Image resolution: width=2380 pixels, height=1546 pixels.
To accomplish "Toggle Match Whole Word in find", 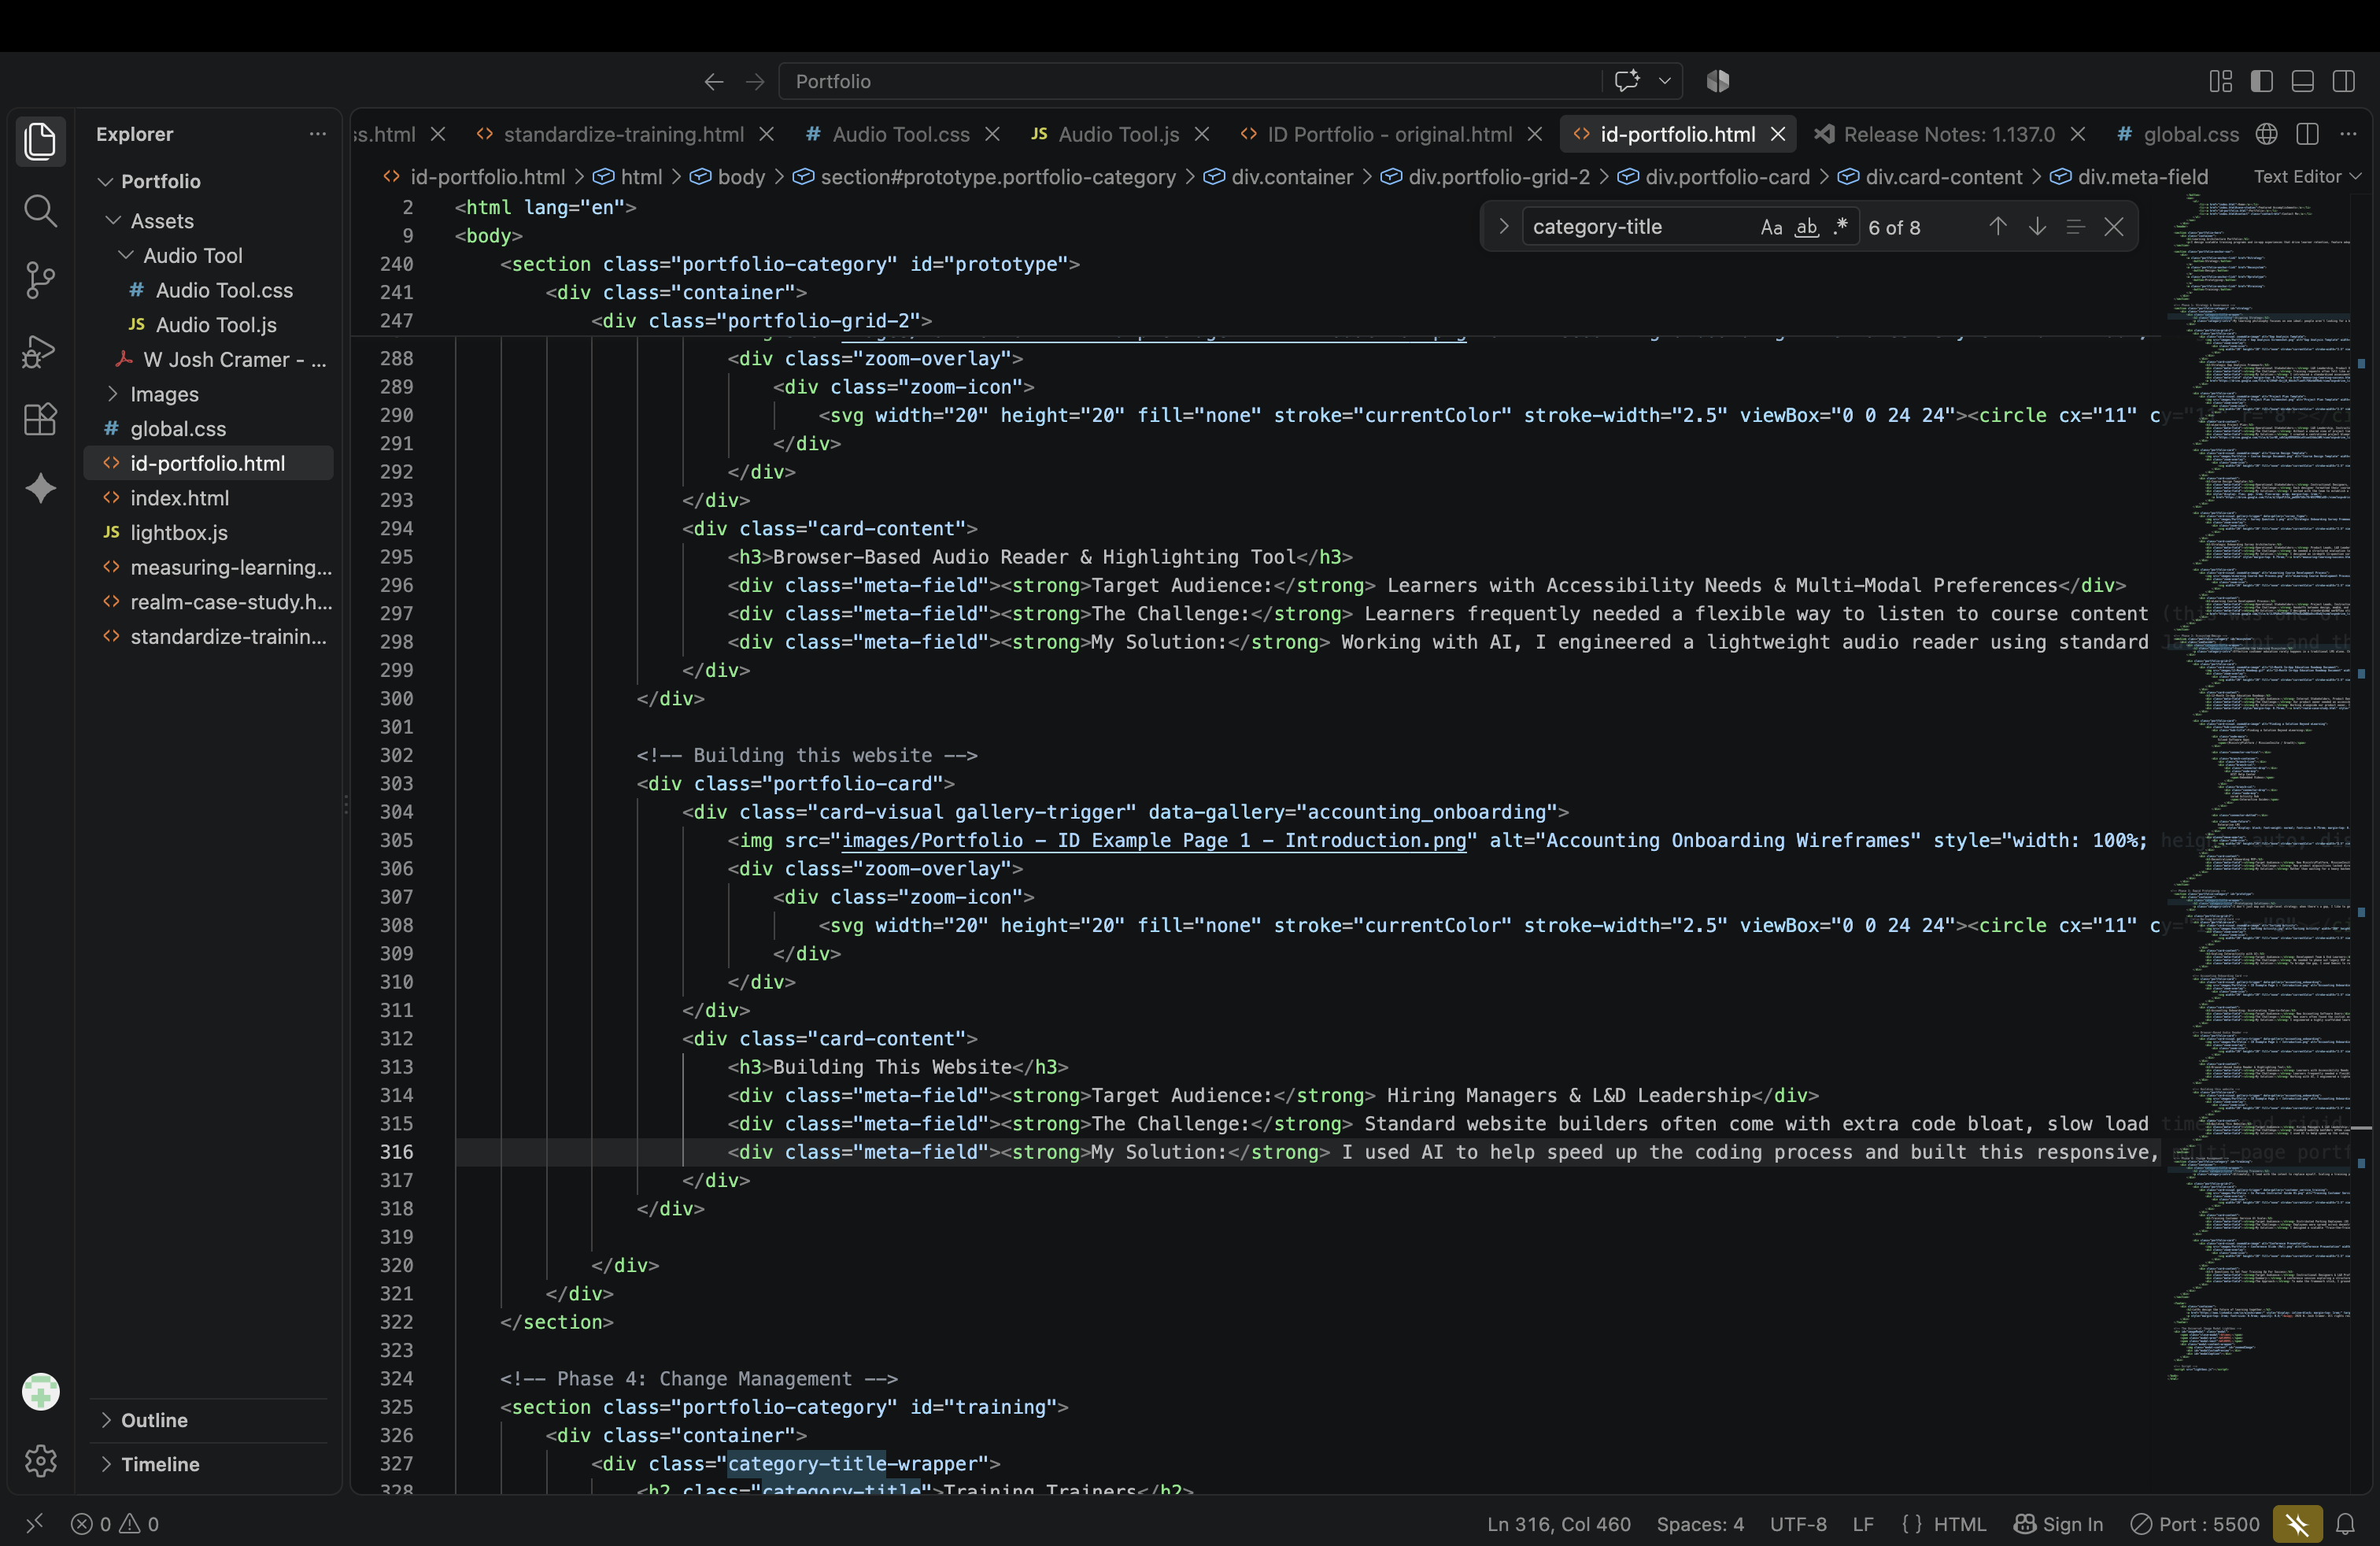I will [x=1806, y=228].
